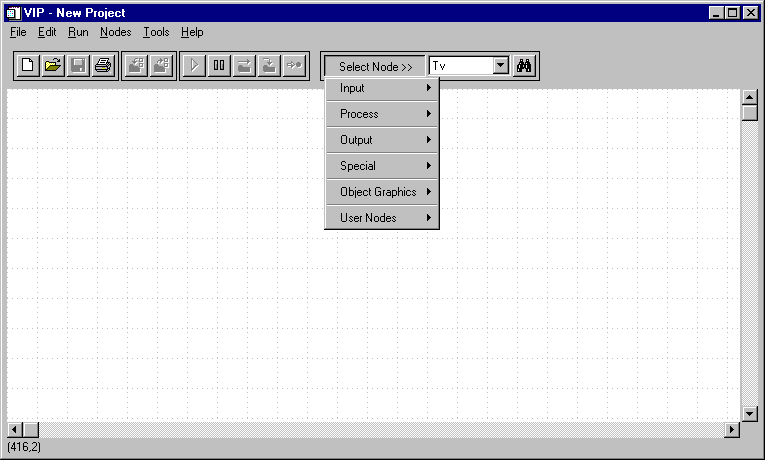Click the vertical scrollbar down arrow
The height and width of the screenshot is (460, 765).
pos(750,413)
